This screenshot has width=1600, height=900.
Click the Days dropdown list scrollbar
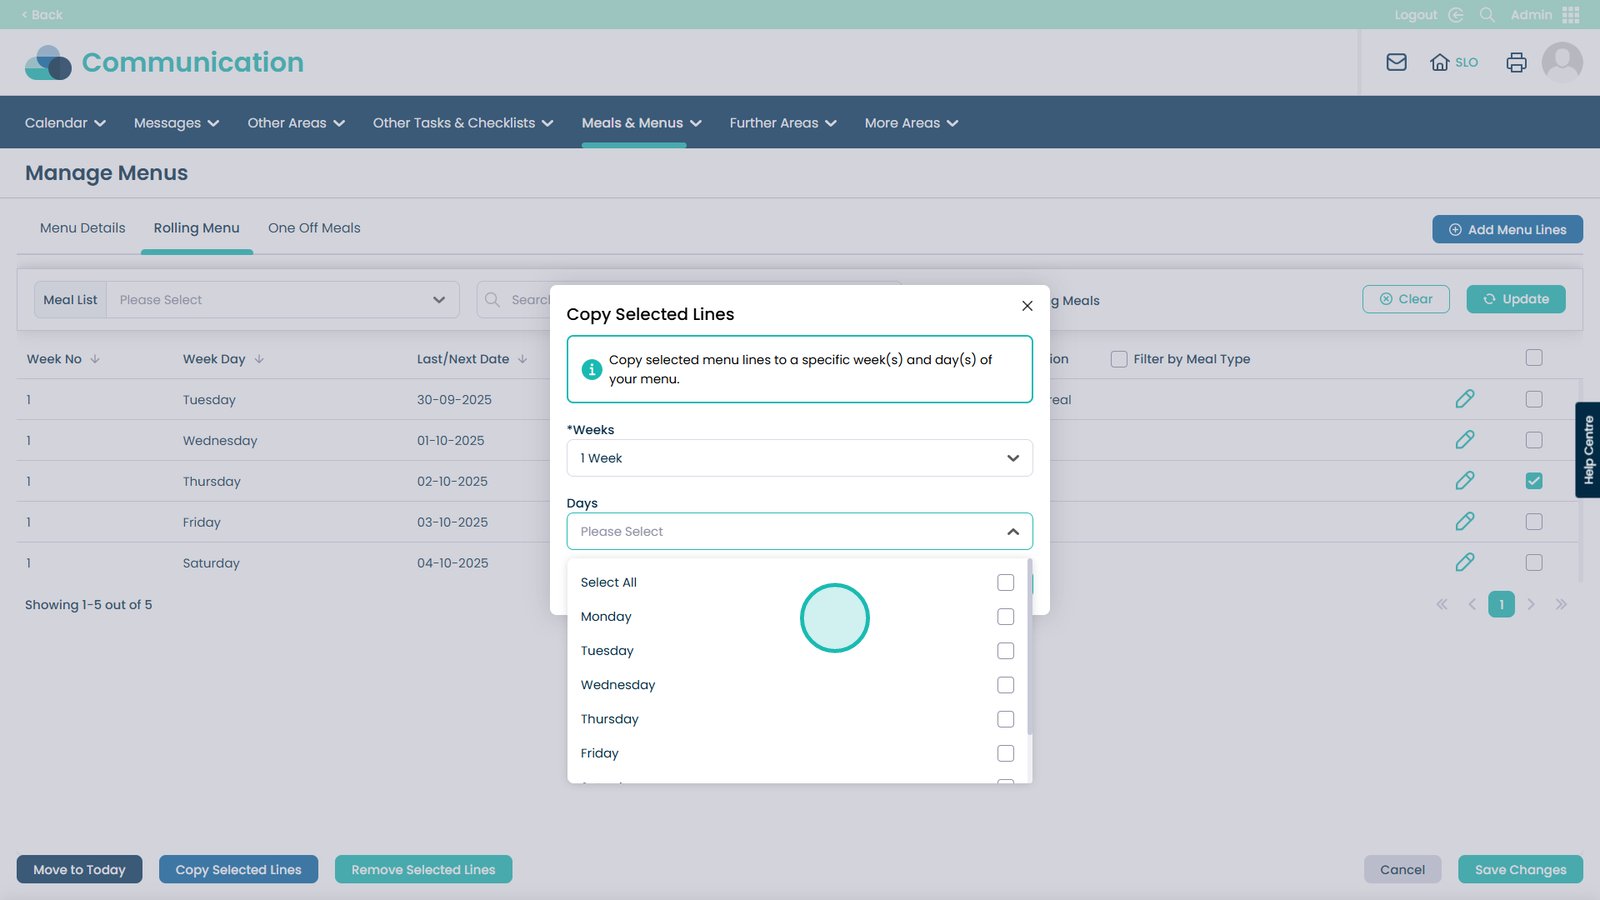[1029, 648]
